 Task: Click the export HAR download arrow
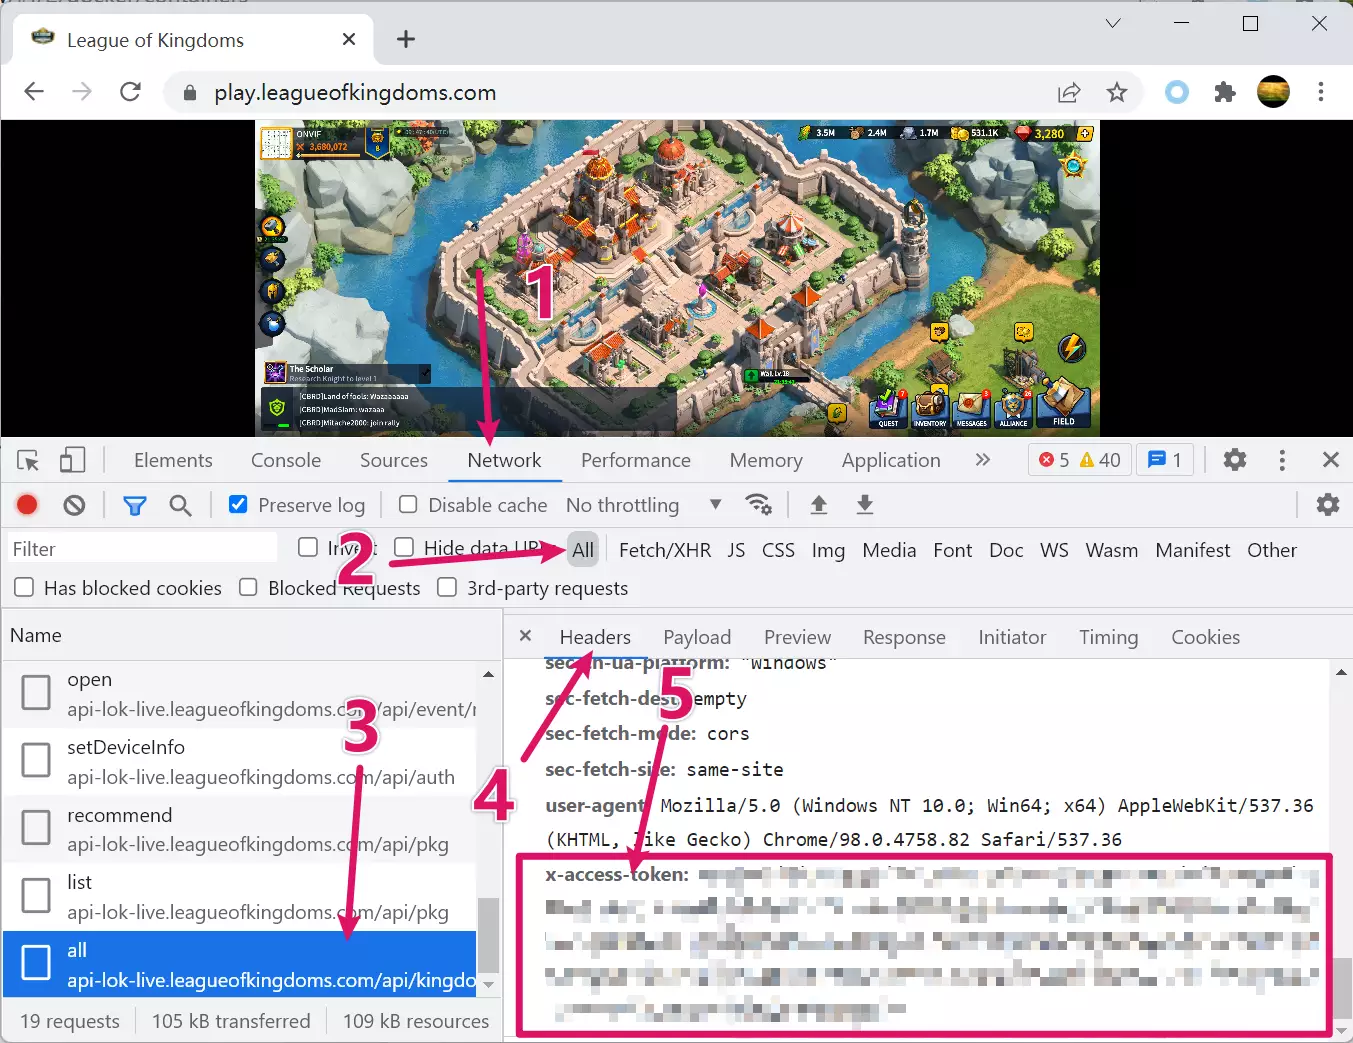pyautogui.click(x=865, y=505)
